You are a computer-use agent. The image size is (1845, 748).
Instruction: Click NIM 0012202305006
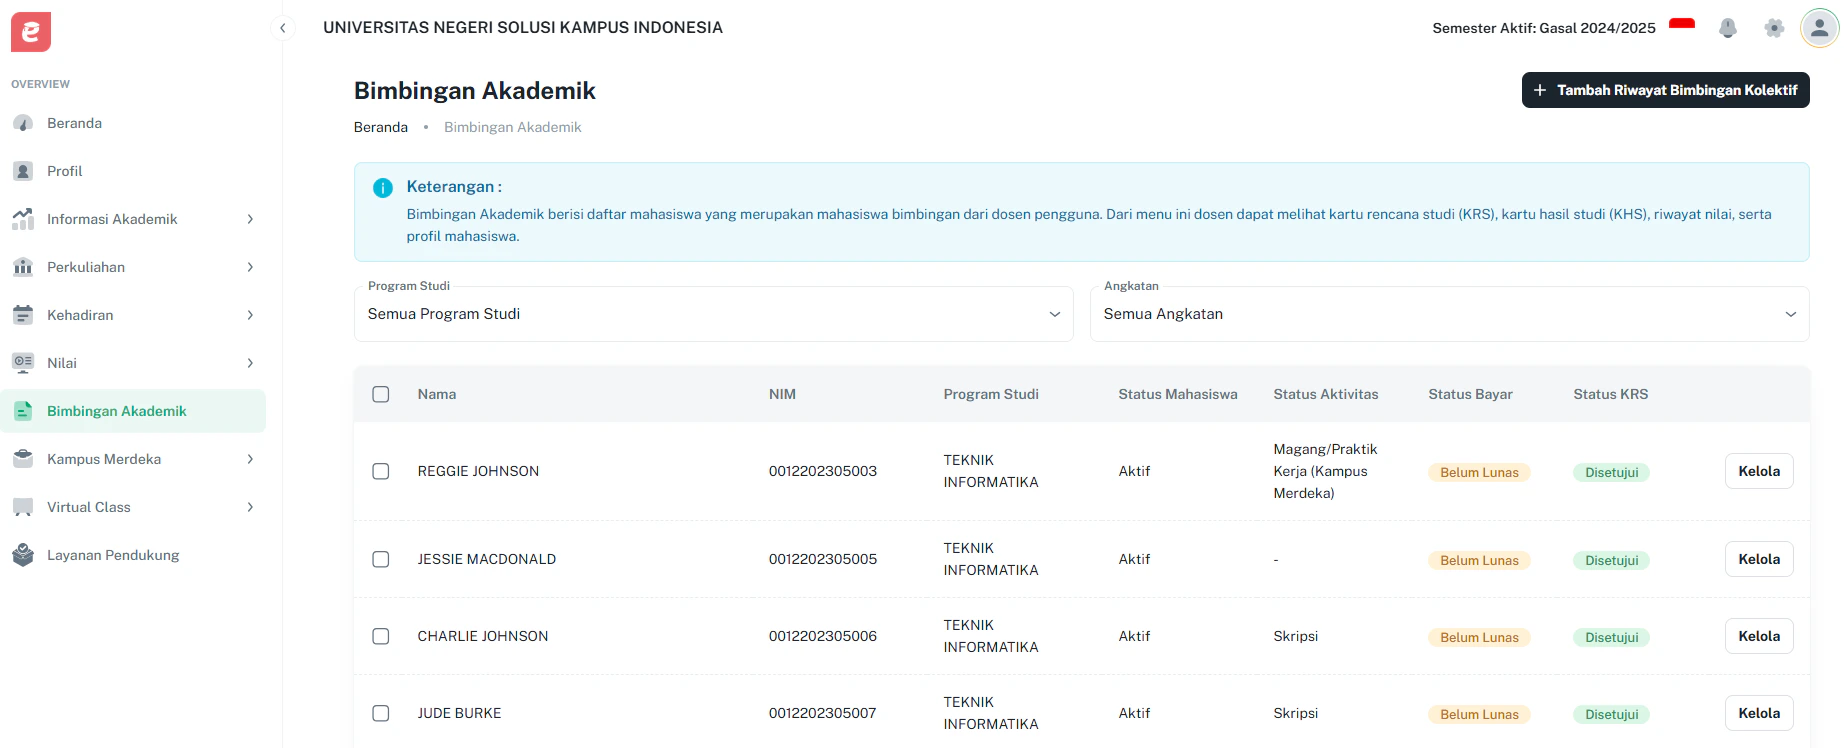822,636
